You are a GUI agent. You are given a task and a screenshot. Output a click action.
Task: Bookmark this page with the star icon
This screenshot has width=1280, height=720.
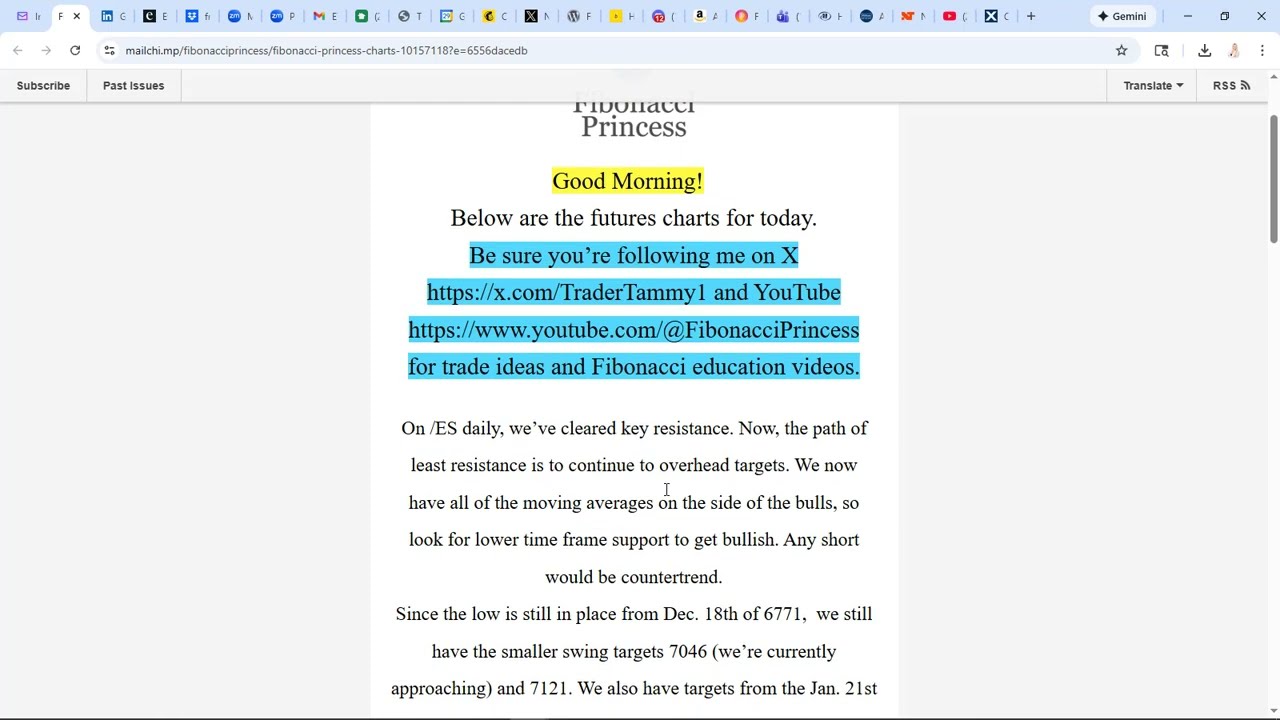tap(1121, 50)
